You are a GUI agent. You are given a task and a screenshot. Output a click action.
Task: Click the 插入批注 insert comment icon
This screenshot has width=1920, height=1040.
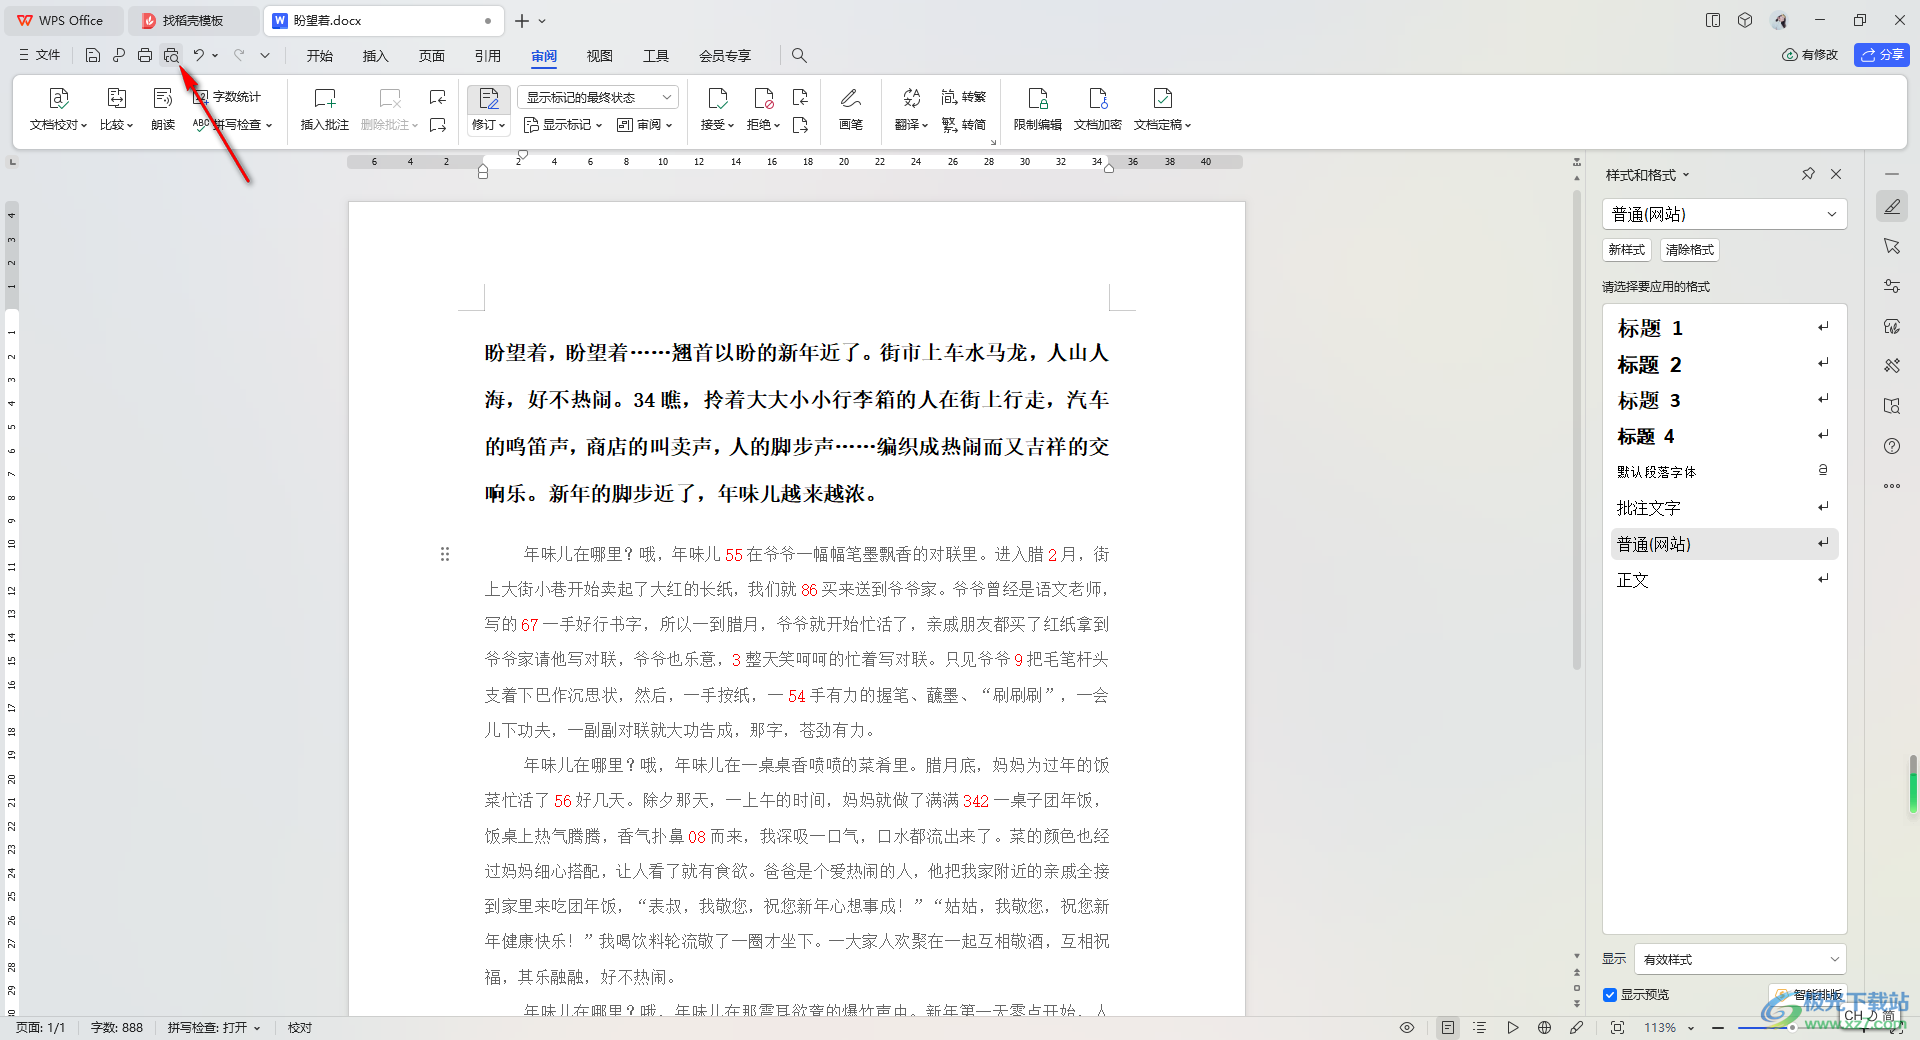(x=325, y=98)
